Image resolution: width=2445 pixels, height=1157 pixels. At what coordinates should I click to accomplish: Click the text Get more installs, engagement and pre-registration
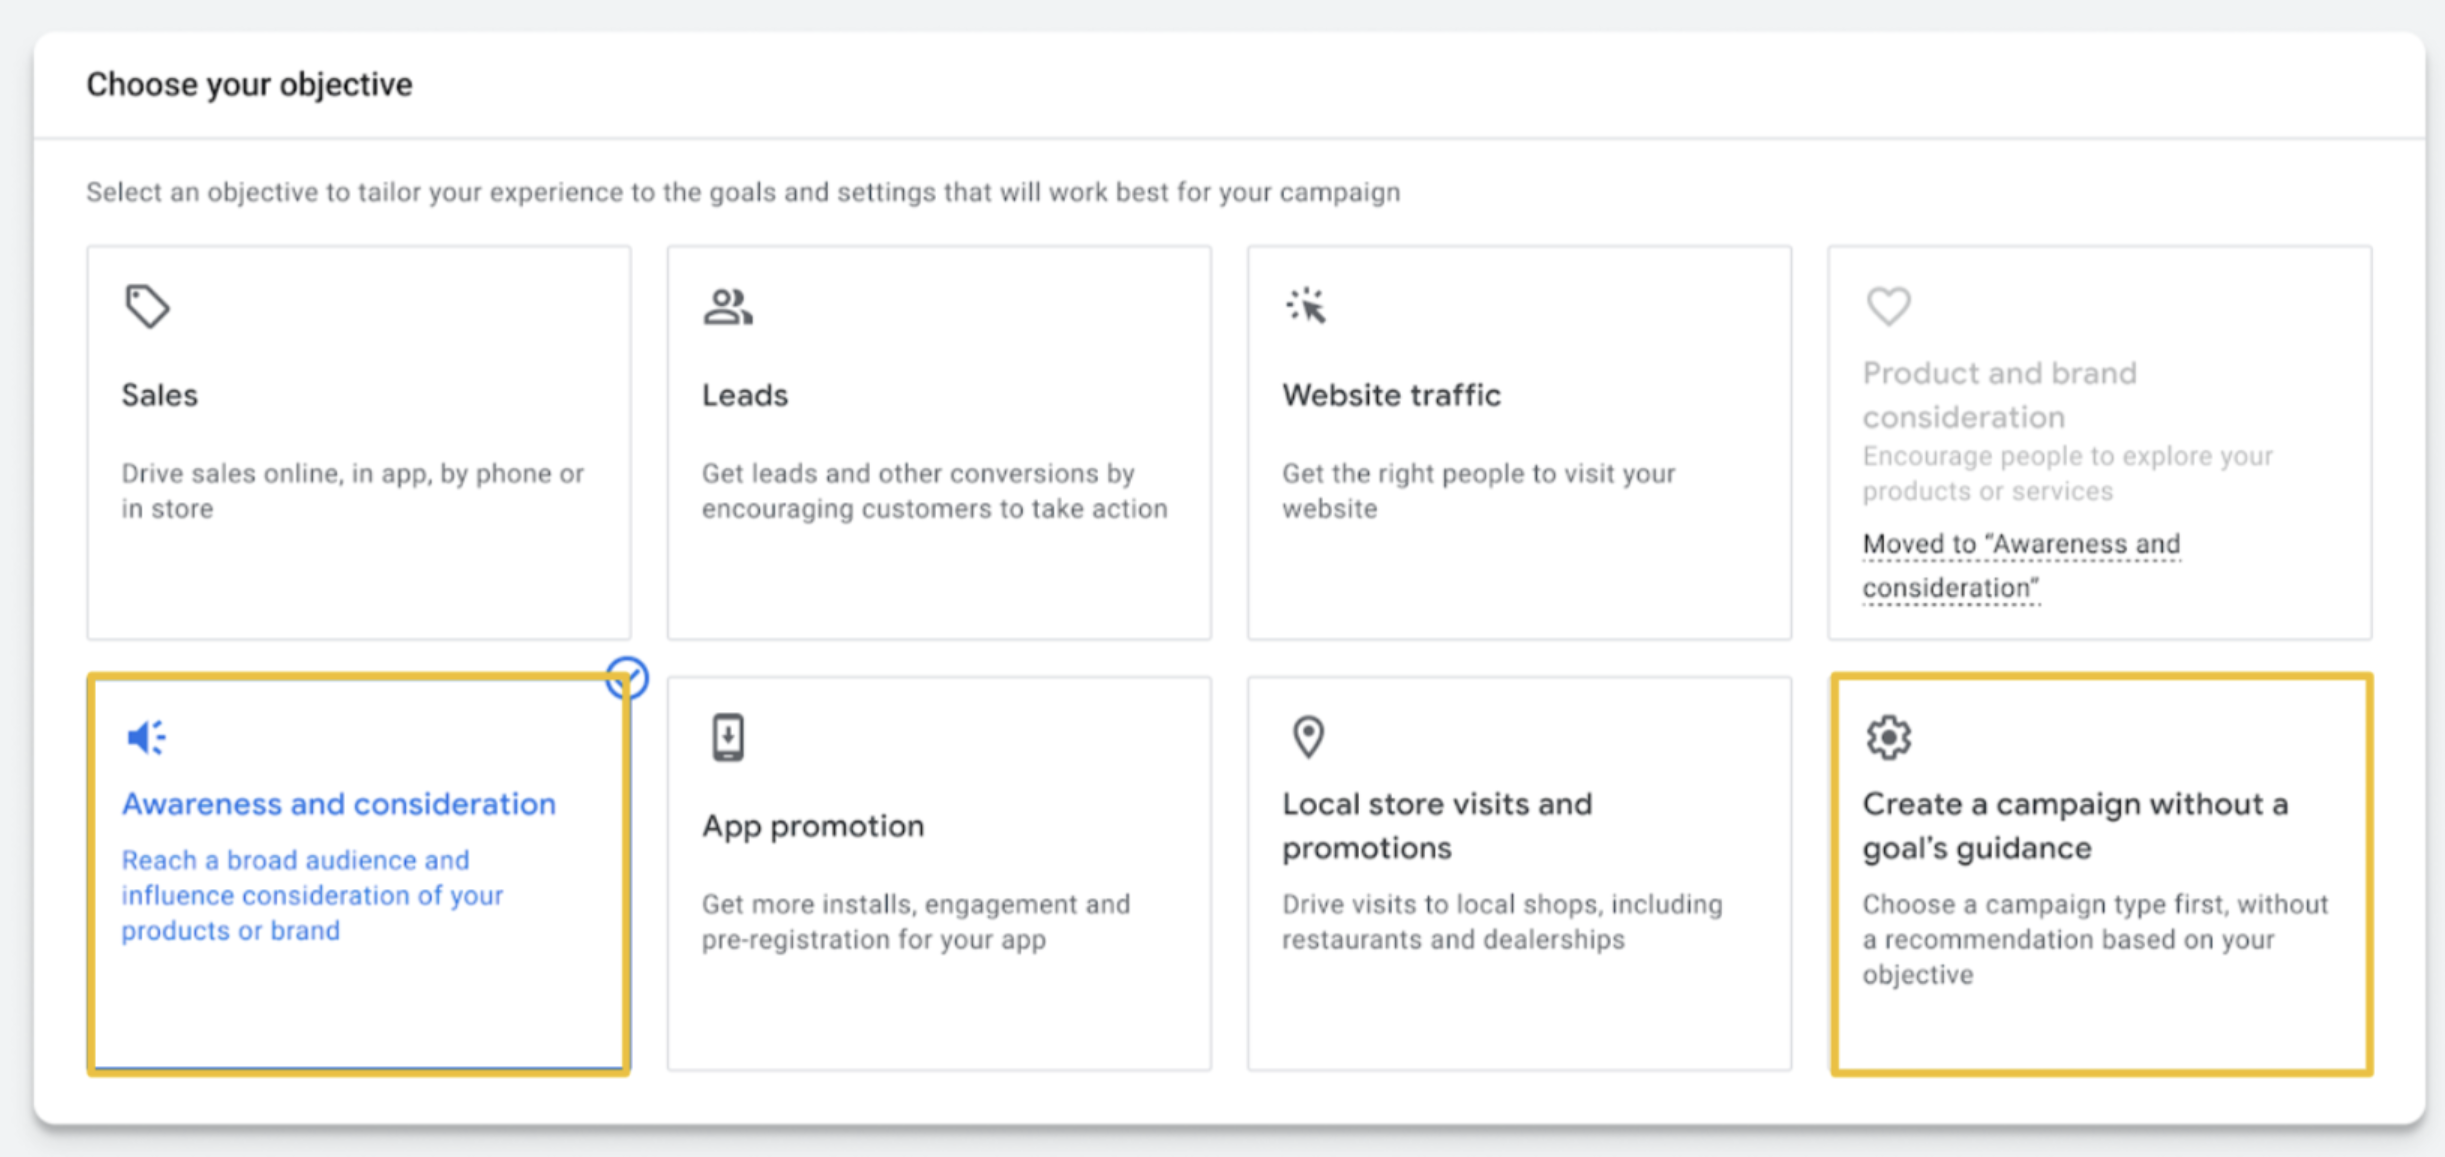point(916,922)
